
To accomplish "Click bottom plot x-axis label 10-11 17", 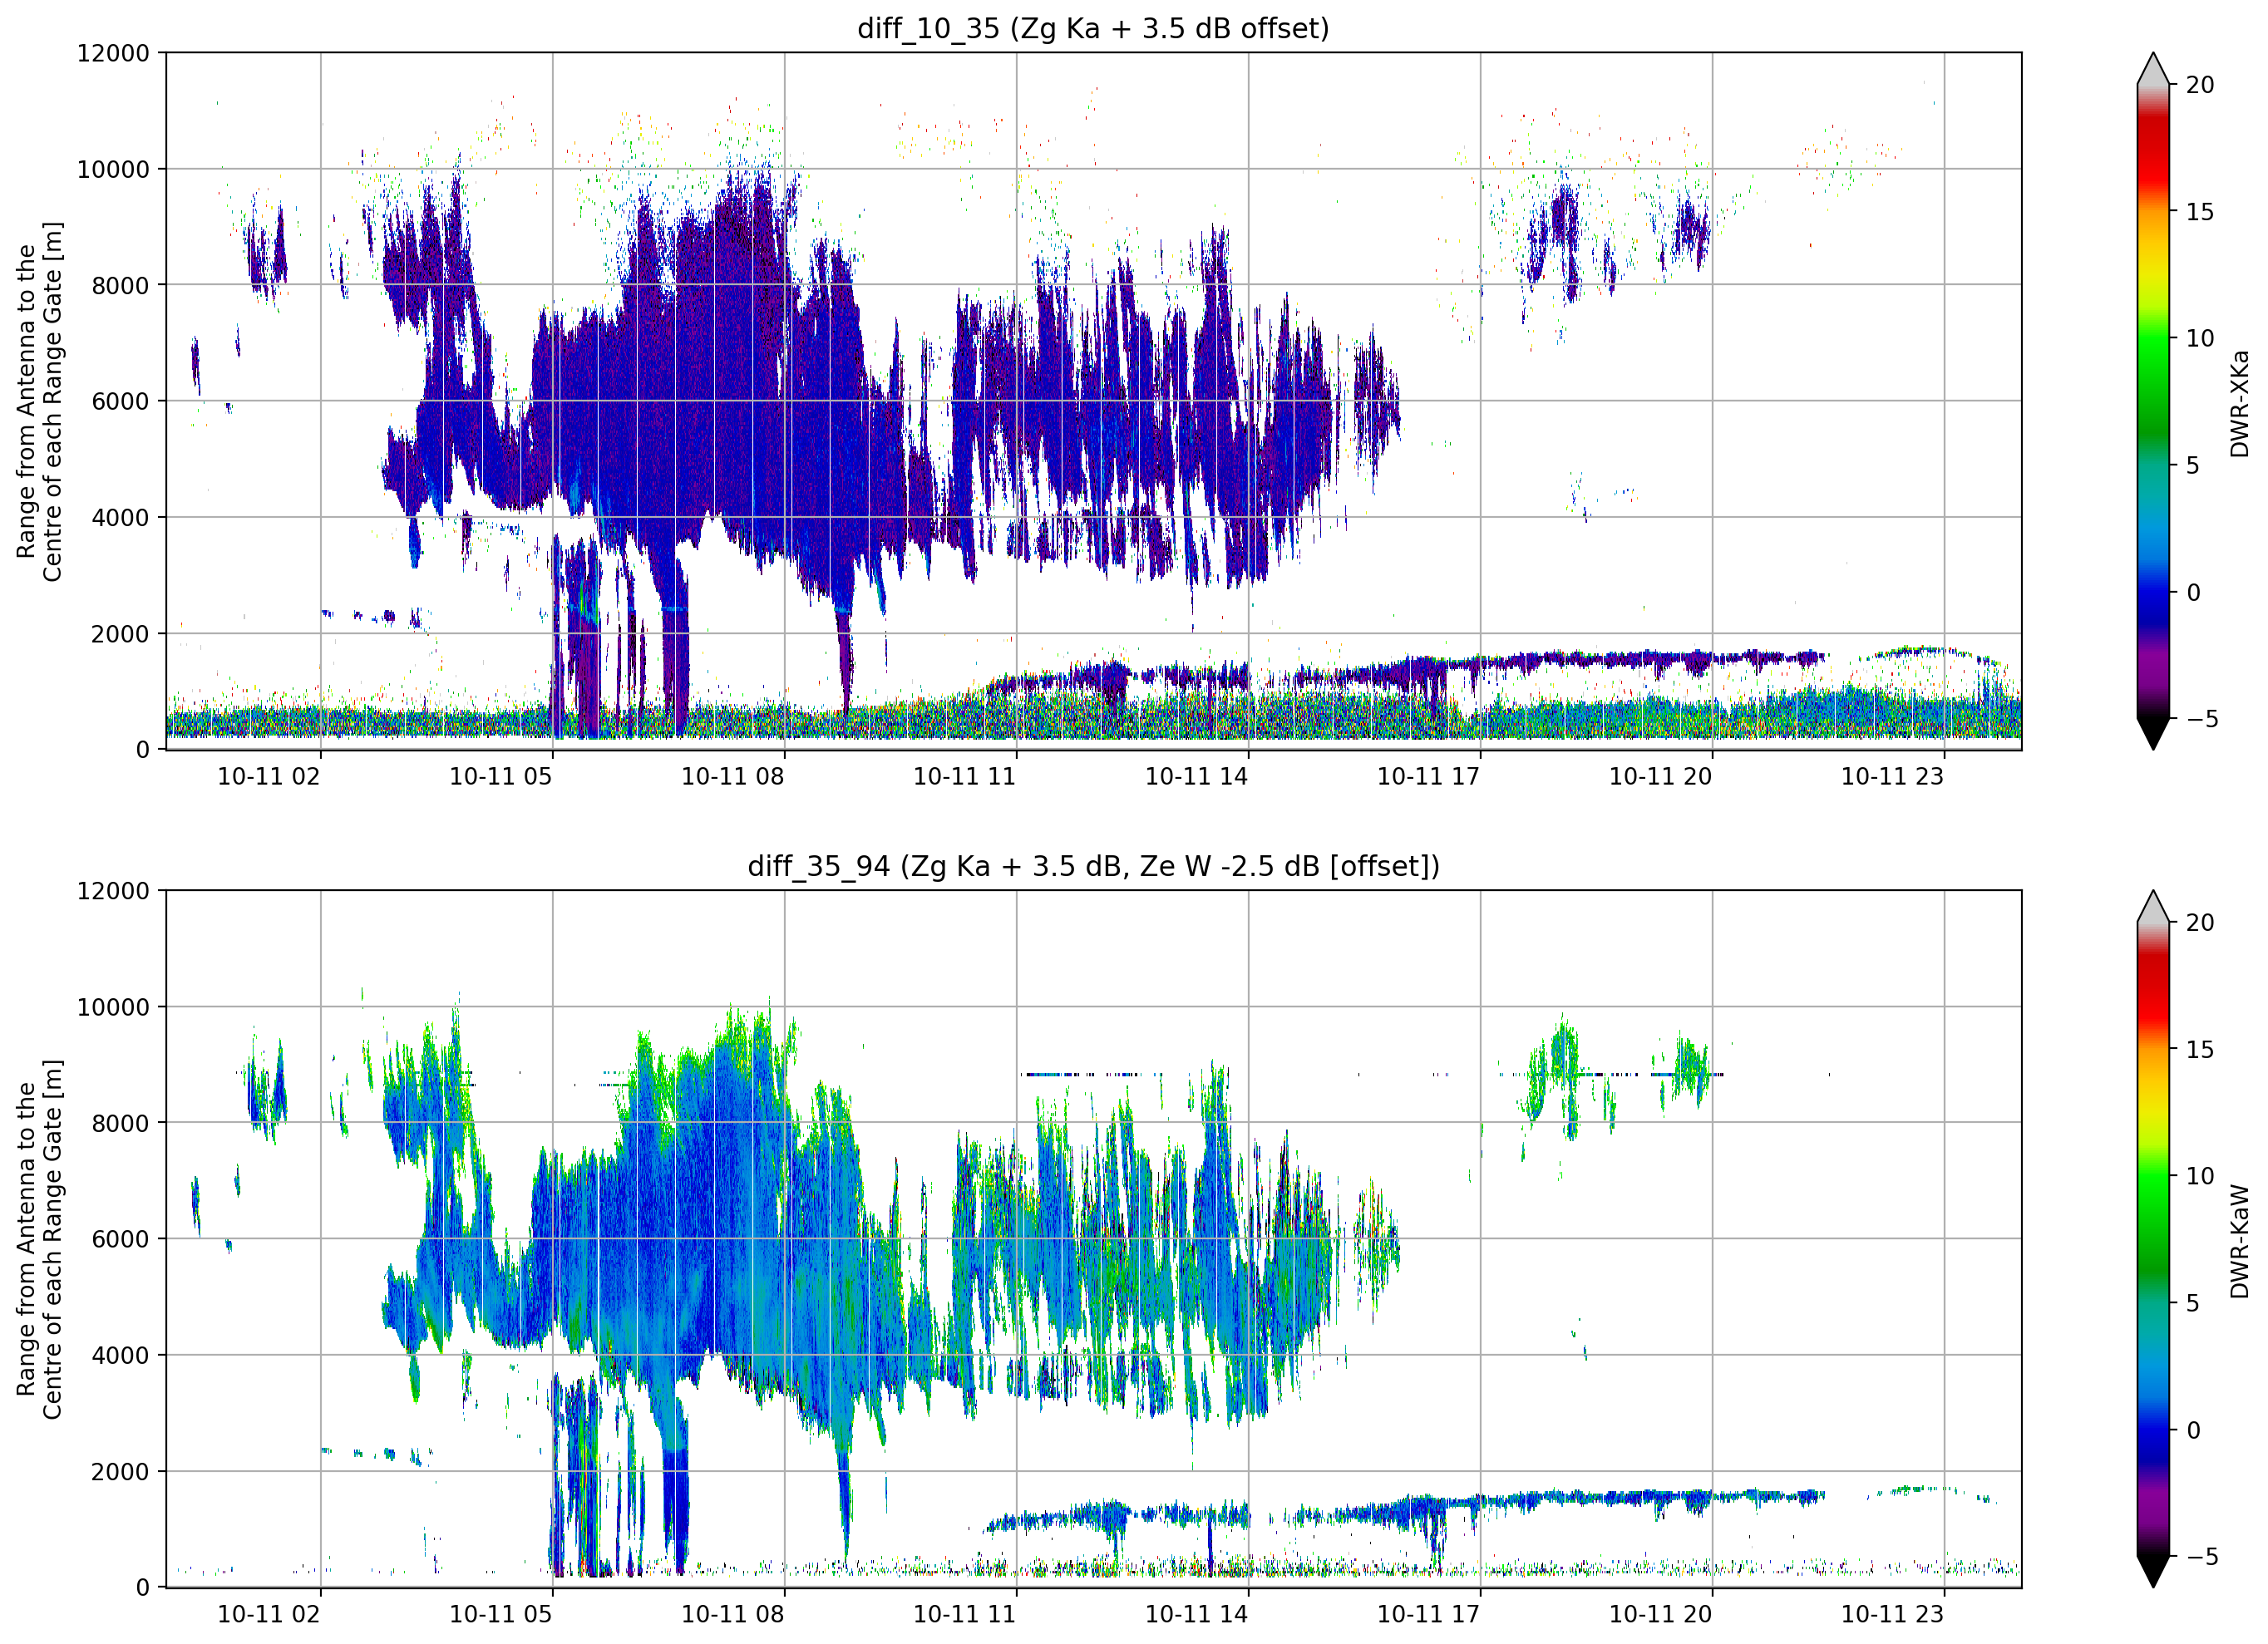I will pos(1429,1614).
